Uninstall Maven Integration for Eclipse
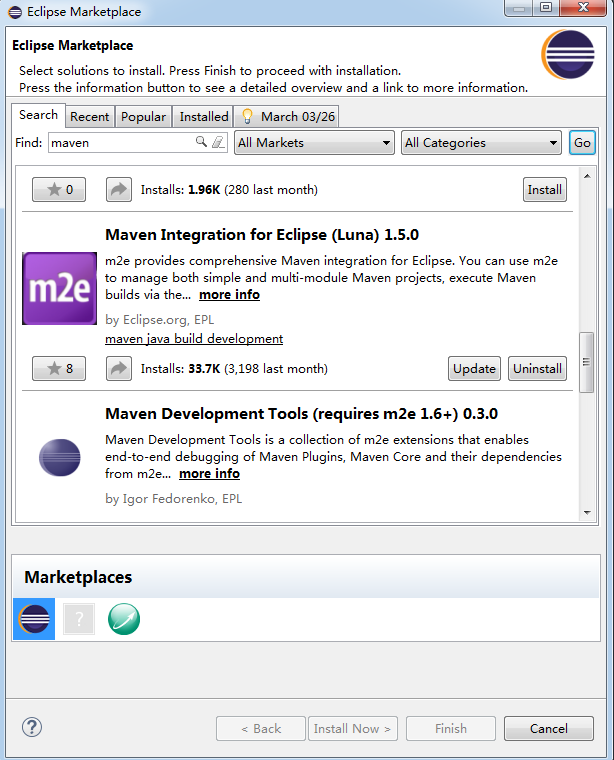The height and width of the screenshot is (760, 614). click(537, 369)
